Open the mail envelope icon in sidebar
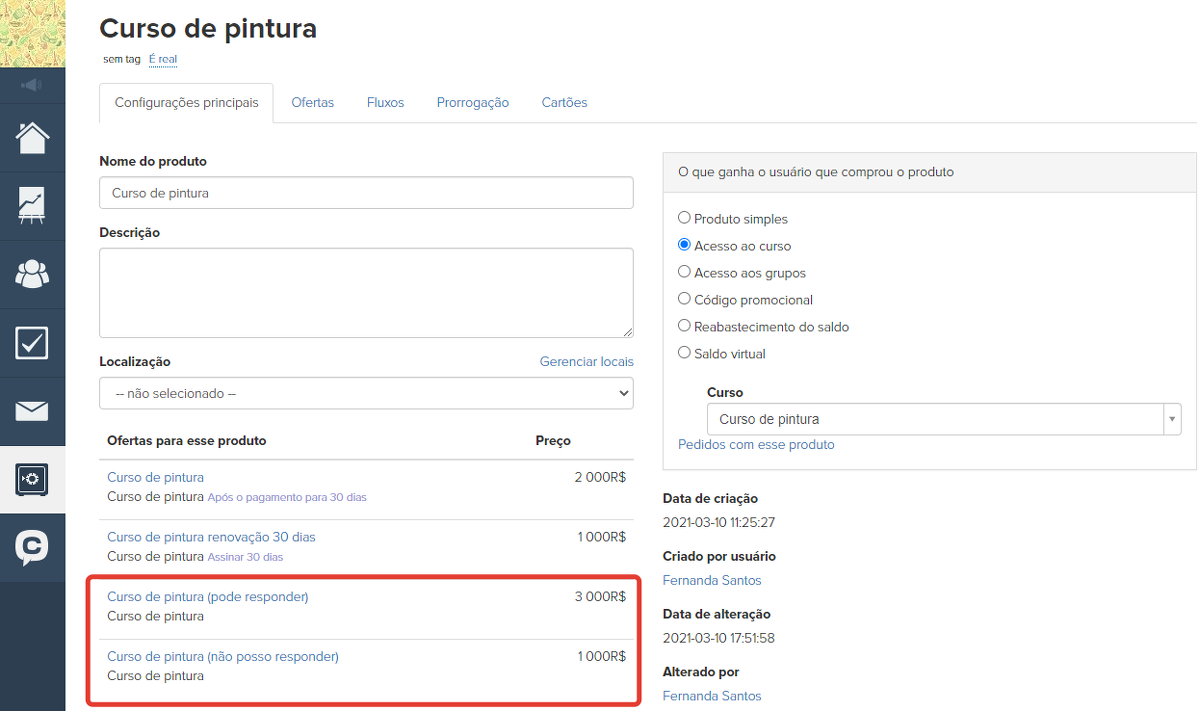Screen dimensions: 1200x711 click(32, 411)
